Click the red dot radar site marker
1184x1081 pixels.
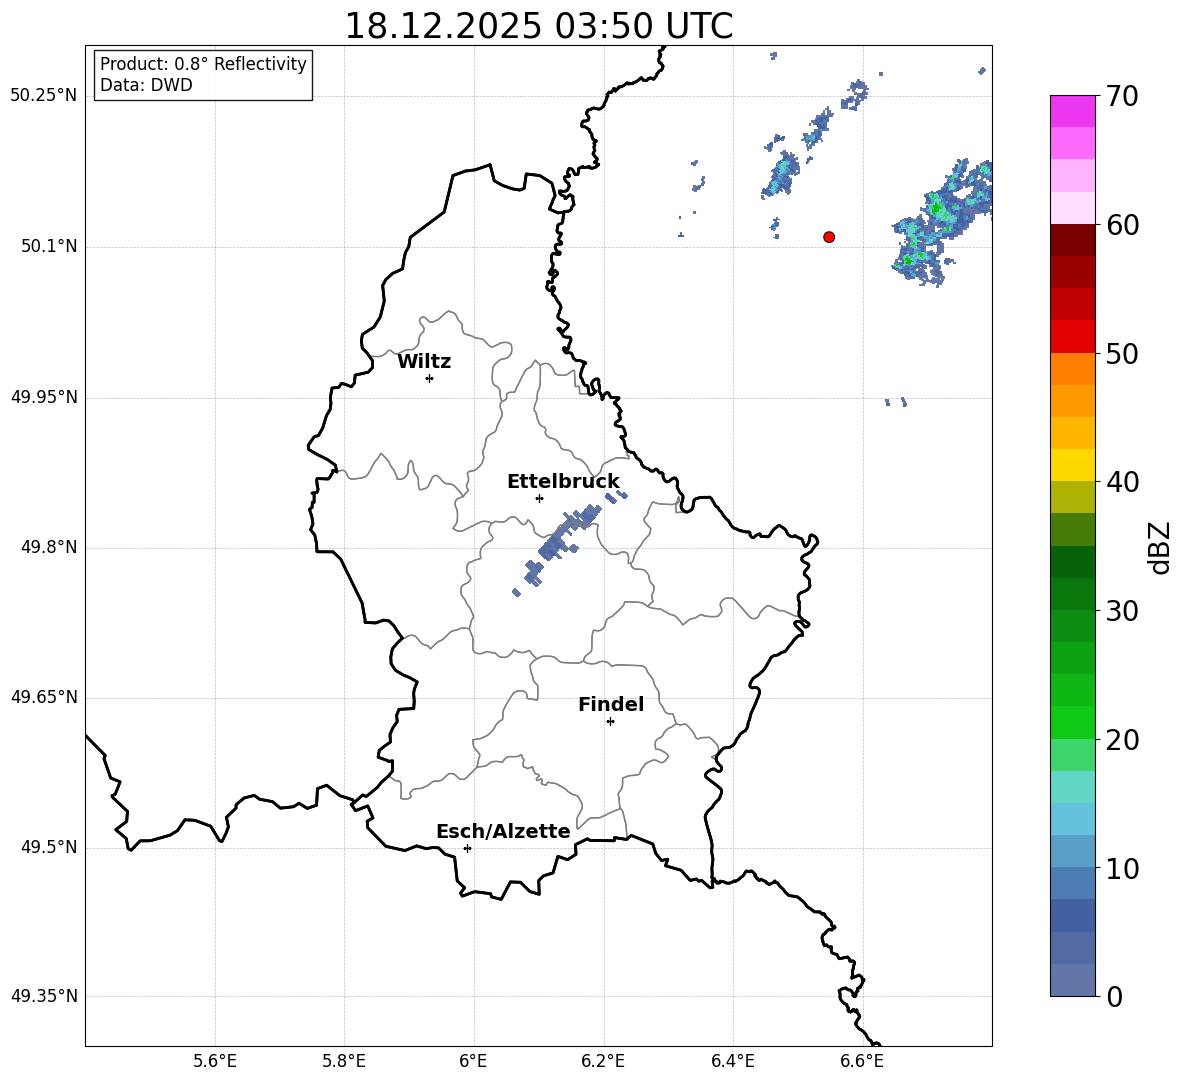coord(829,237)
